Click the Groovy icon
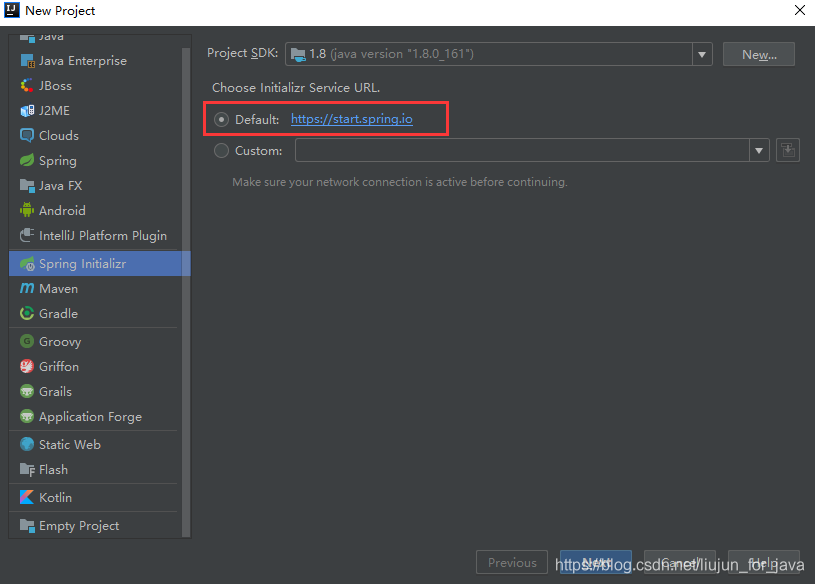Viewport: 815px width, 584px height. (x=27, y=341)
